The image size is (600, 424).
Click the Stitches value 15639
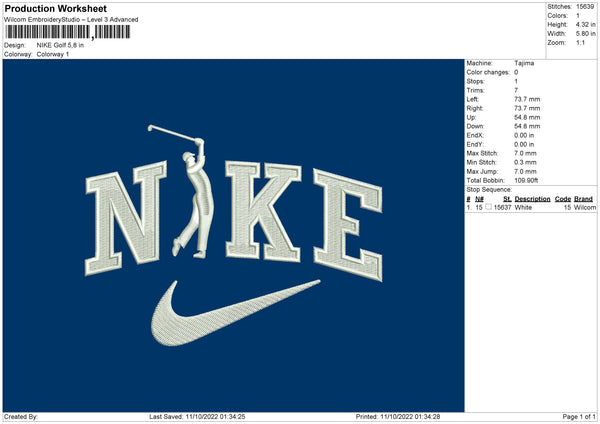click(585, 7)
